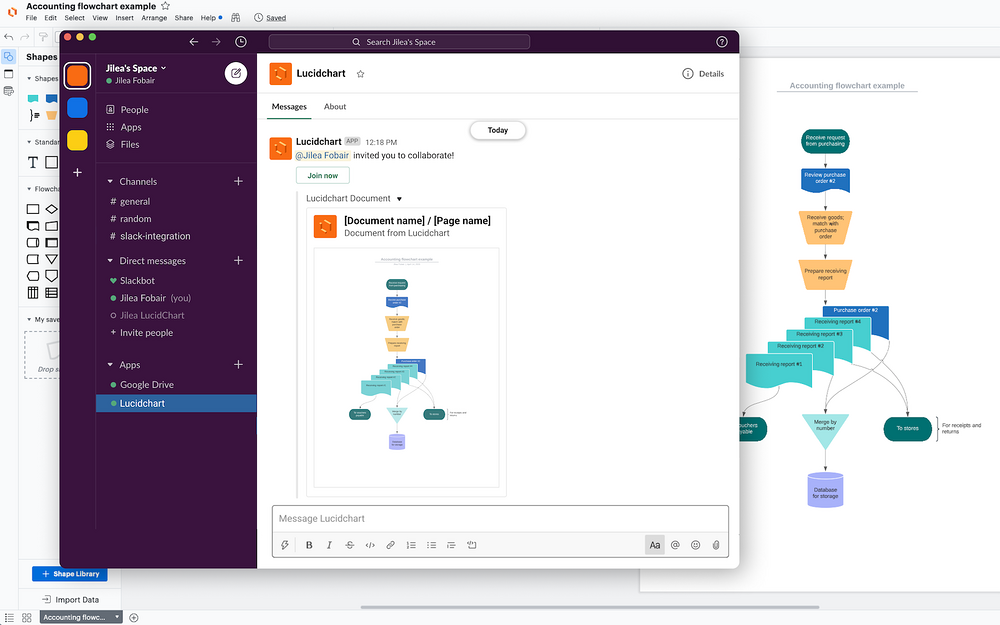This screenshot has height=625, width=1000.
Task: Attach a file with paperclip icon
Action: pyautogui.click(x=716, y=545)
